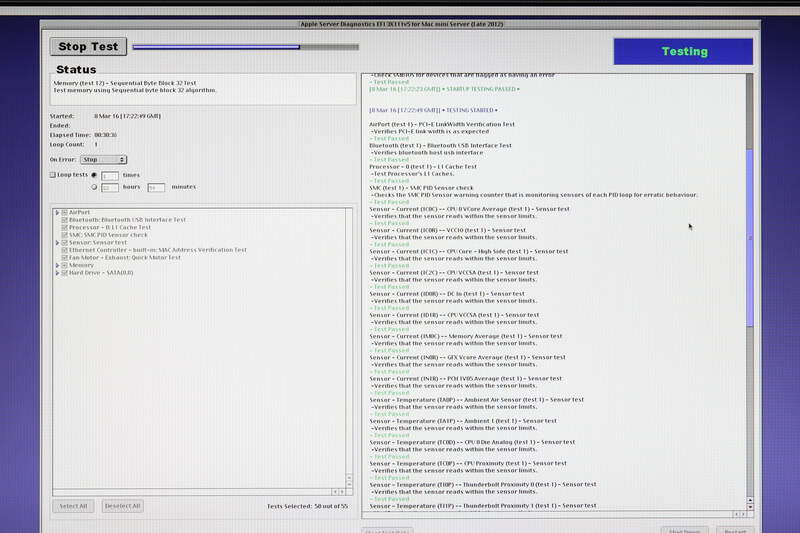The image size is (800, 533).
Task: Uncheck the Bluetooth USB Interface Test
Action: (65, 220)
